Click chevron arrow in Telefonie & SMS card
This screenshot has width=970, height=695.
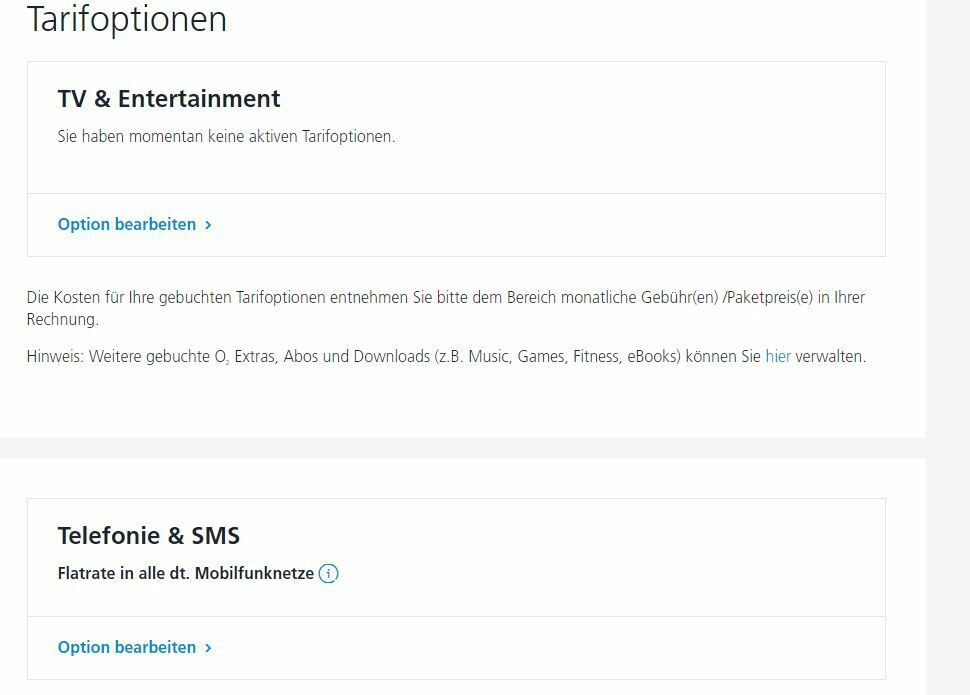[x=208, y=648]
